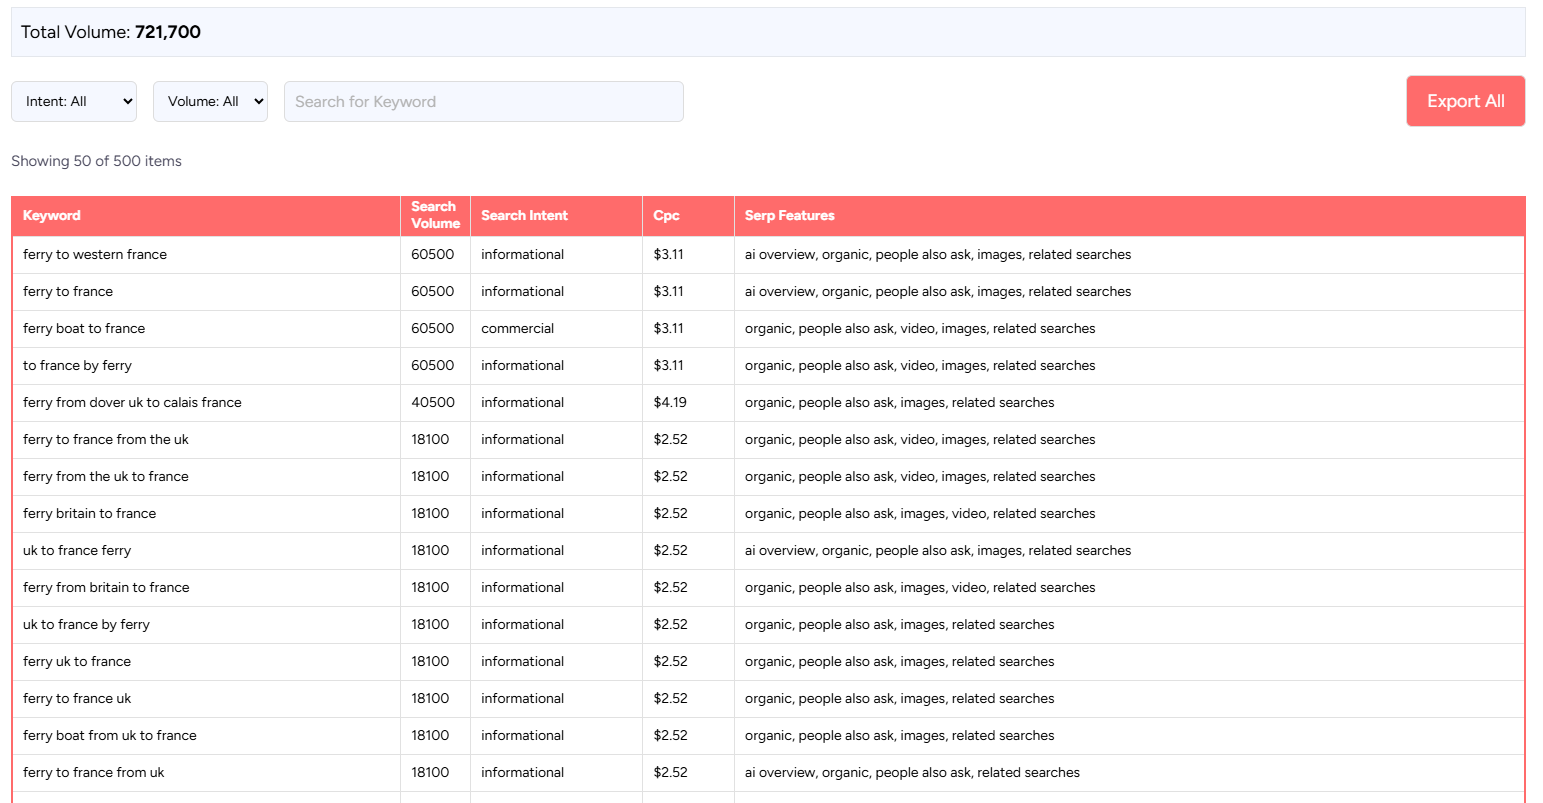Click inside the Search for Keyword field

click(484, 101)
